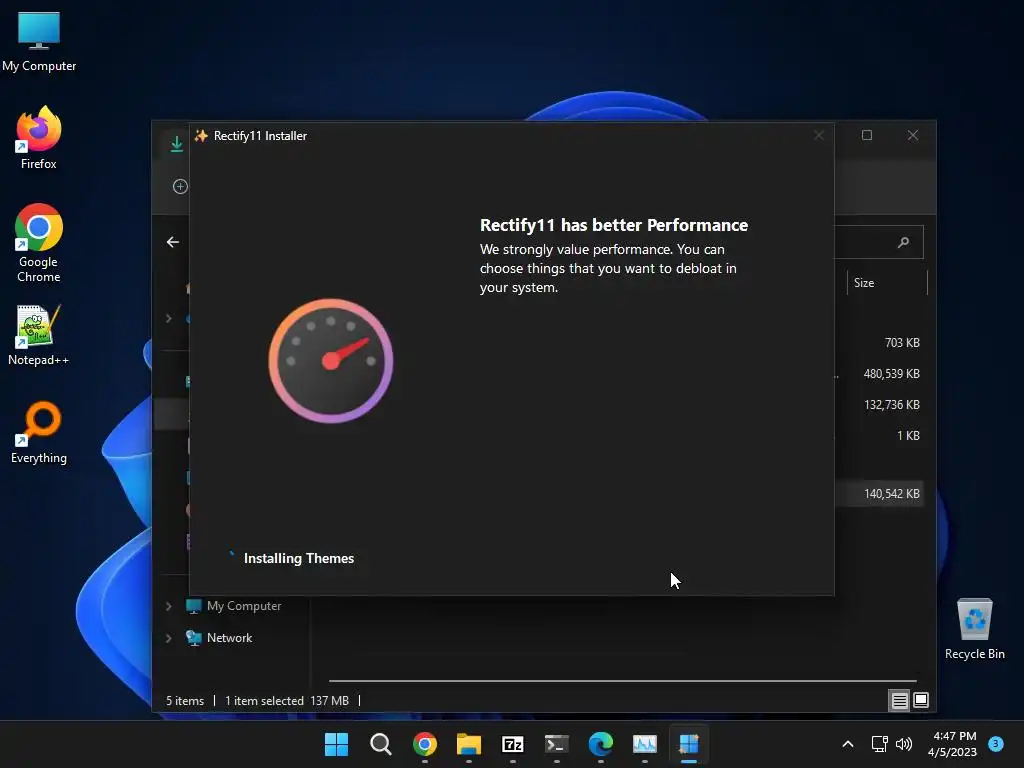Open the Recycle Bin on the desktop
Screen dimensions: 1024x768
pos(974,629)
